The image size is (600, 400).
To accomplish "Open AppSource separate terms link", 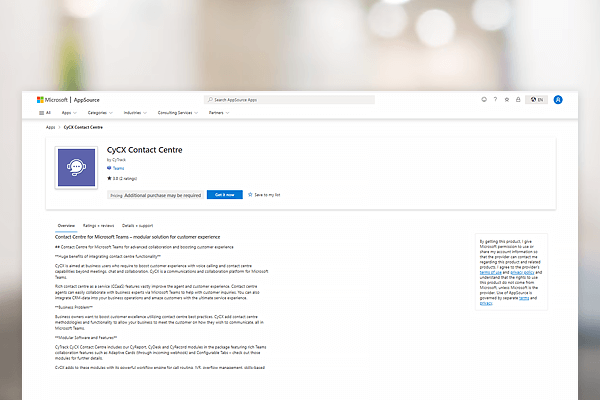I will point(524,298).
